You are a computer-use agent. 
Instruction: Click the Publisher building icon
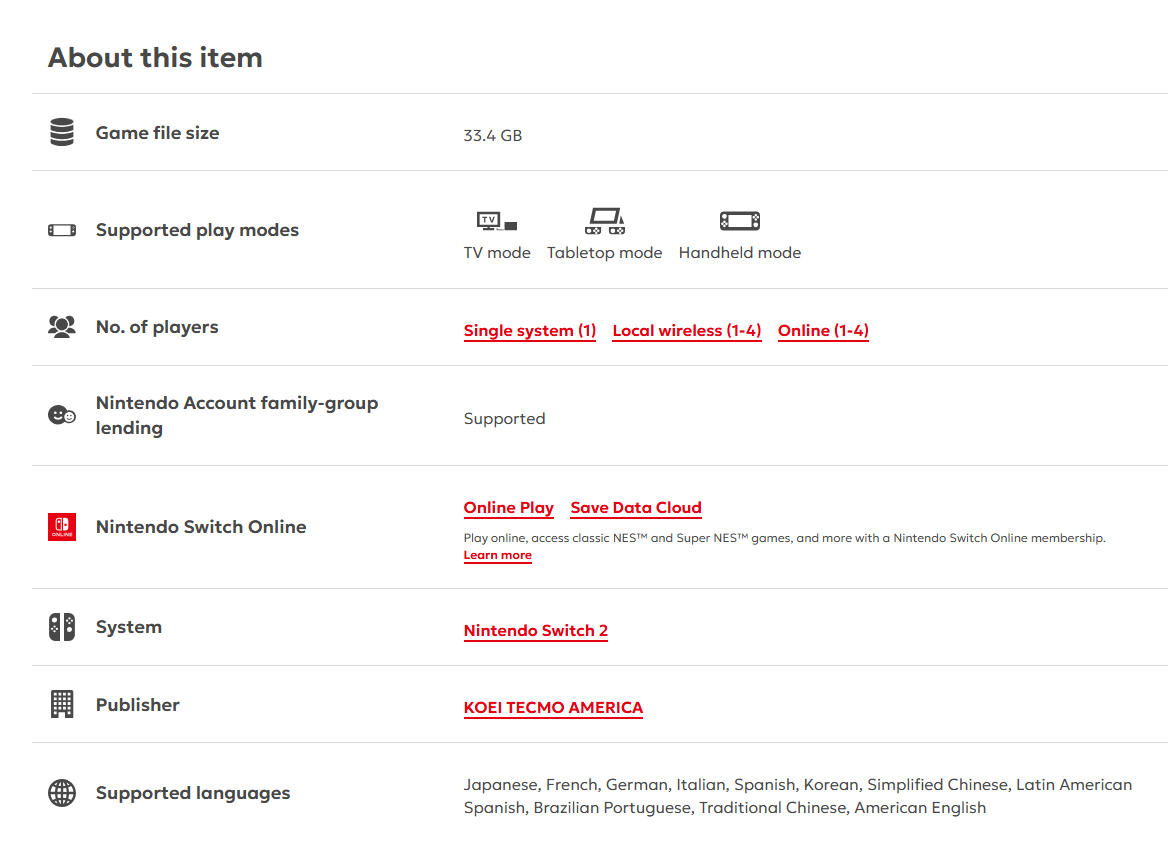point(62,704)
